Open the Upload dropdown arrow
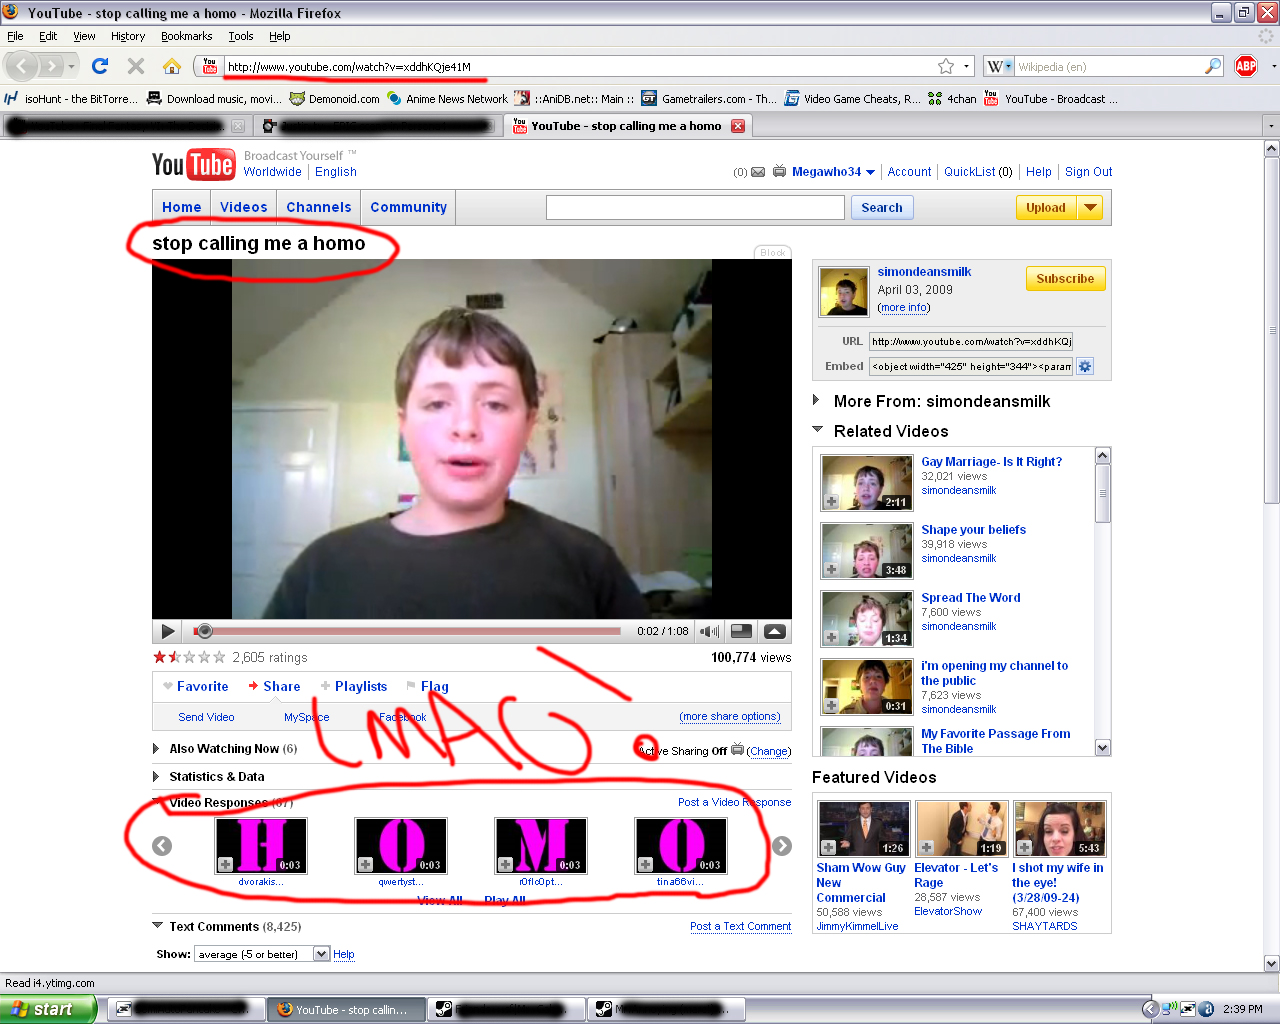1280x1024 pixels. click(1090, 208)
